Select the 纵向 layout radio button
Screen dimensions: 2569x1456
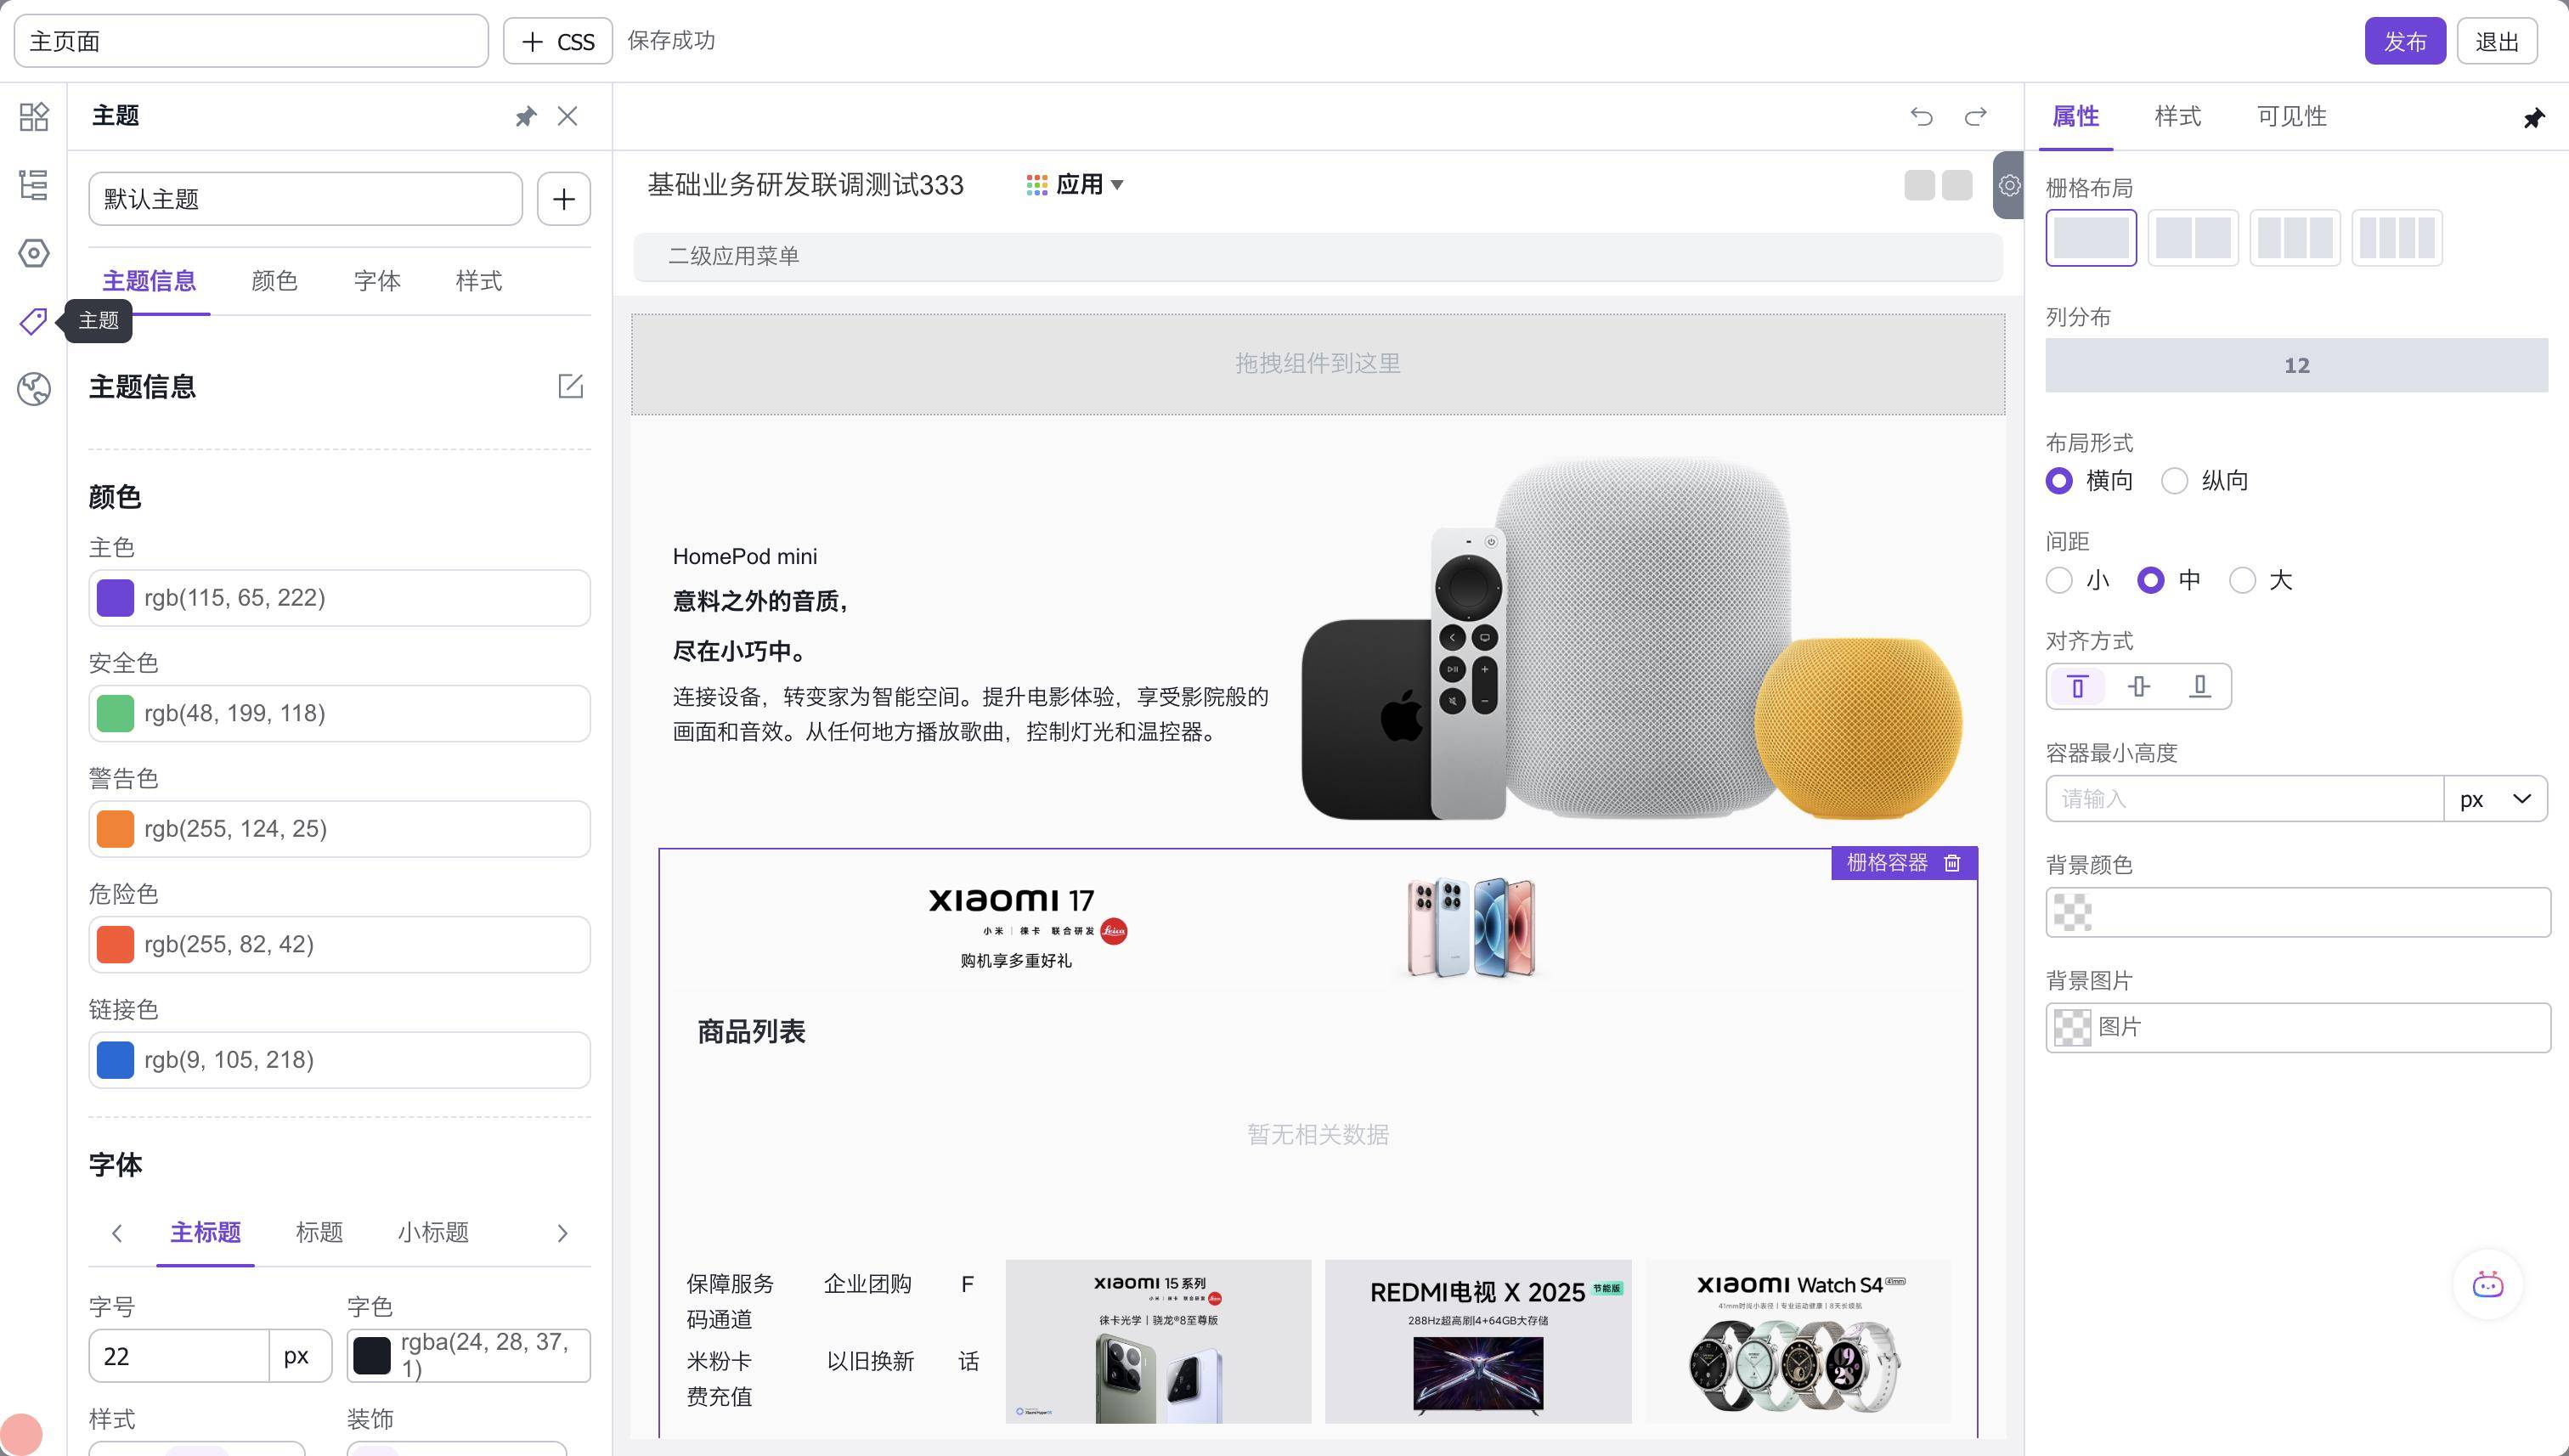2174,481
